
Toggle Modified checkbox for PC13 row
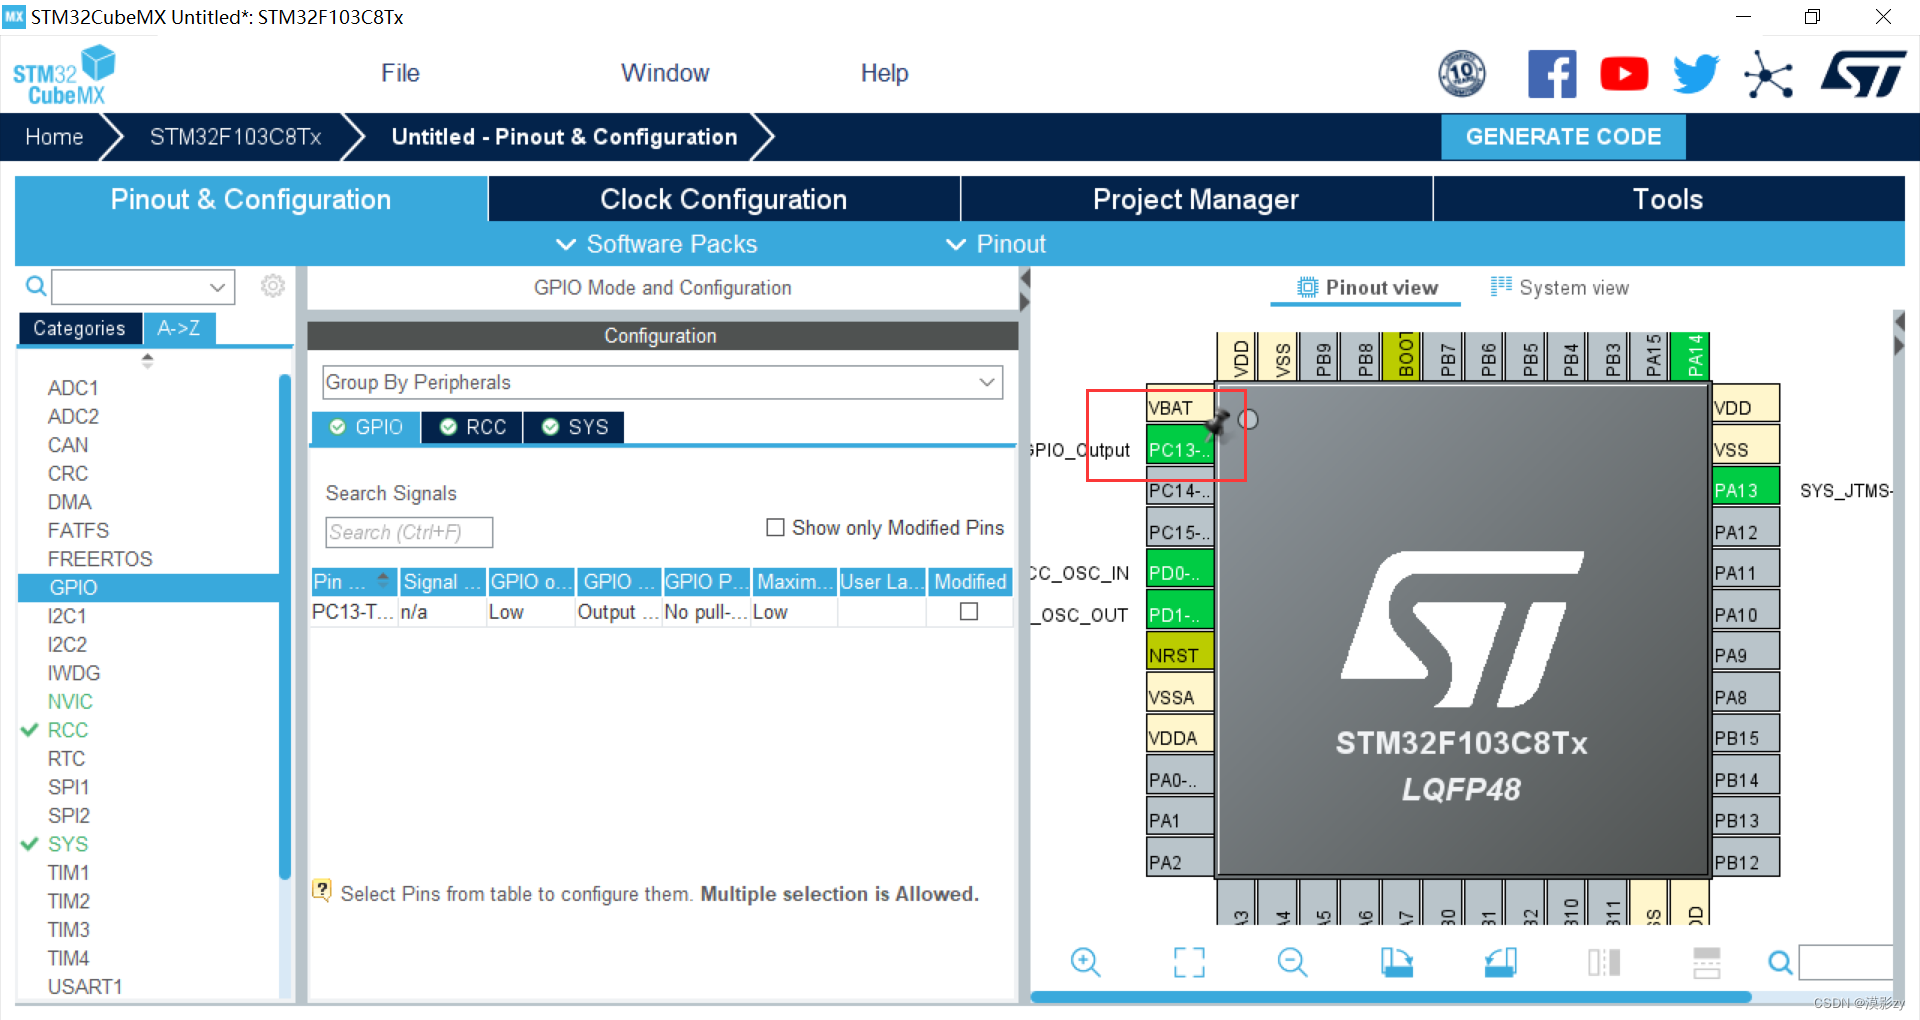[x=969, y=611]
